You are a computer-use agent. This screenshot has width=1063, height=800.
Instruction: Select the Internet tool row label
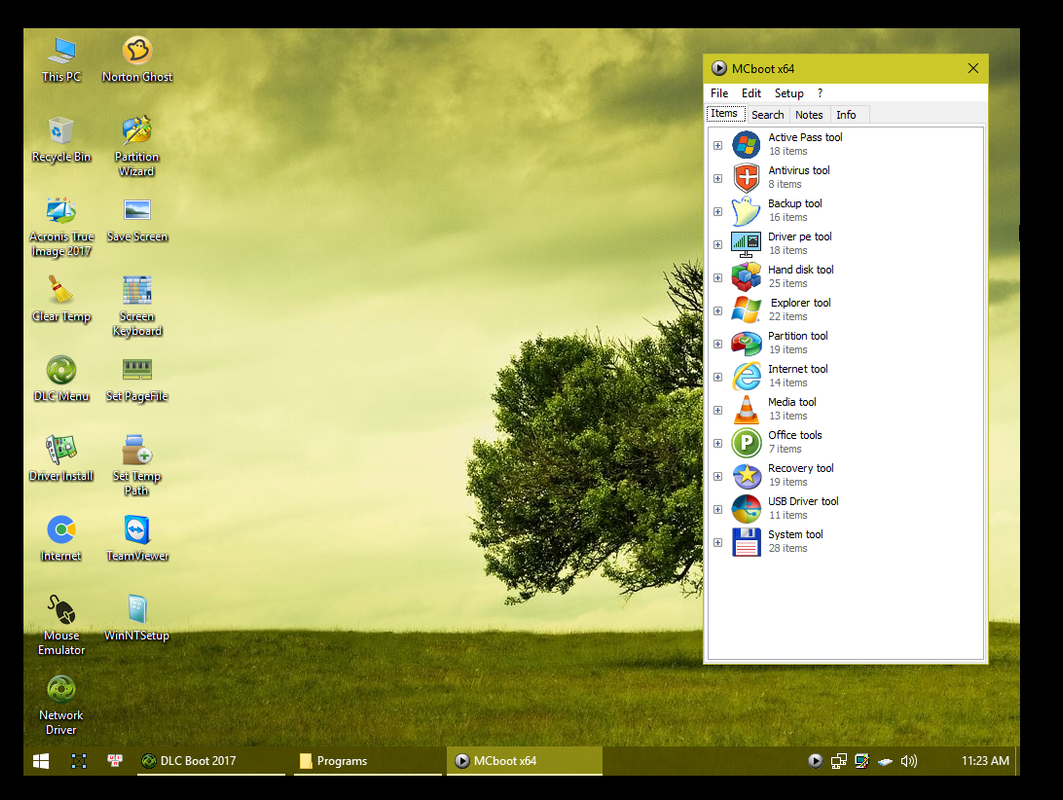click(x=798, y=369)
